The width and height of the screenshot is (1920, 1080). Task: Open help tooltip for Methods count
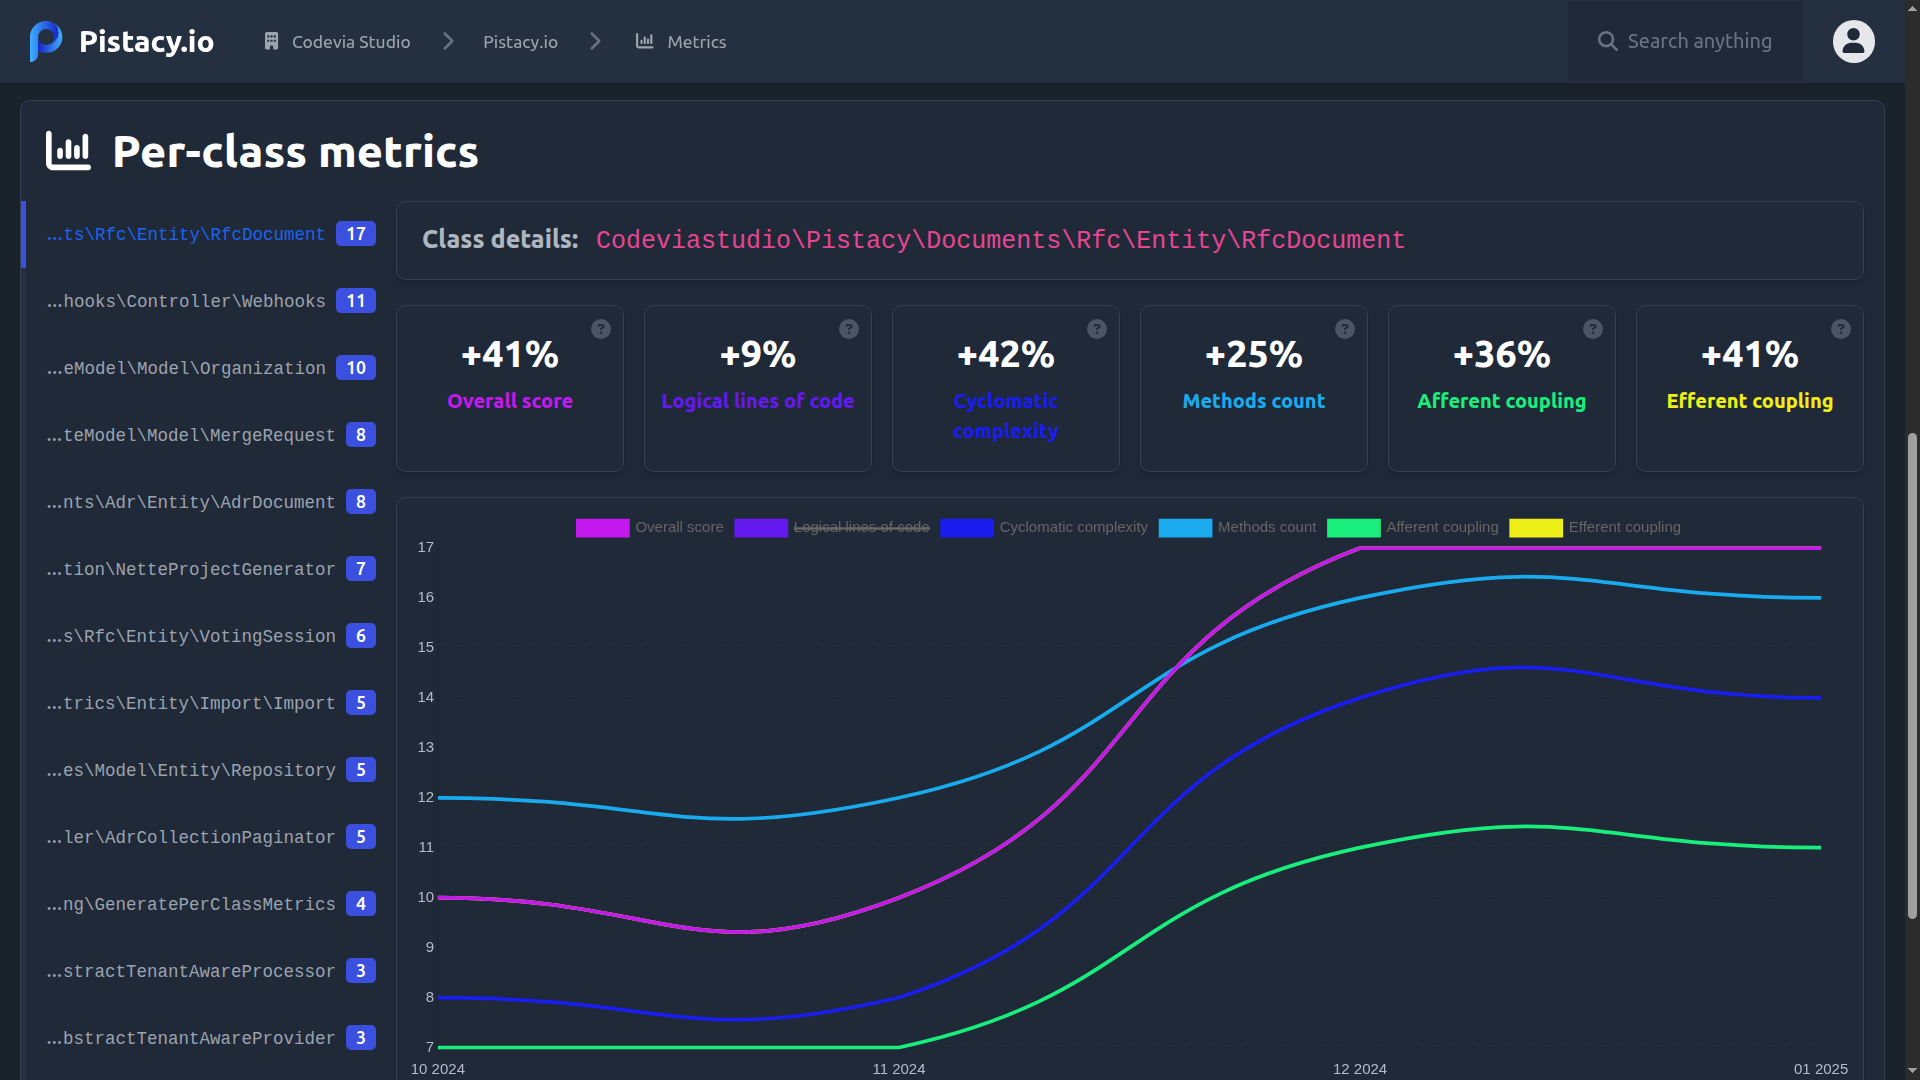[x=1345, y=329]
